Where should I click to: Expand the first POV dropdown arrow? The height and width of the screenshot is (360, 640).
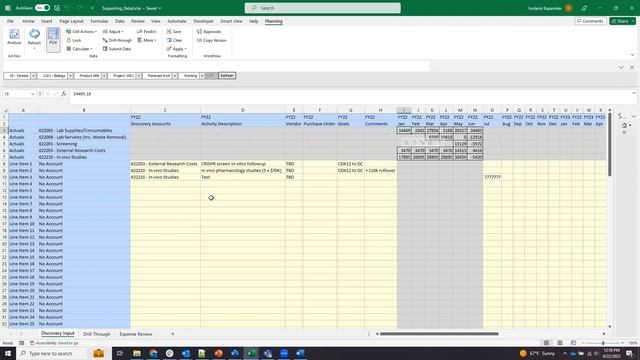[x=33, y=76]
